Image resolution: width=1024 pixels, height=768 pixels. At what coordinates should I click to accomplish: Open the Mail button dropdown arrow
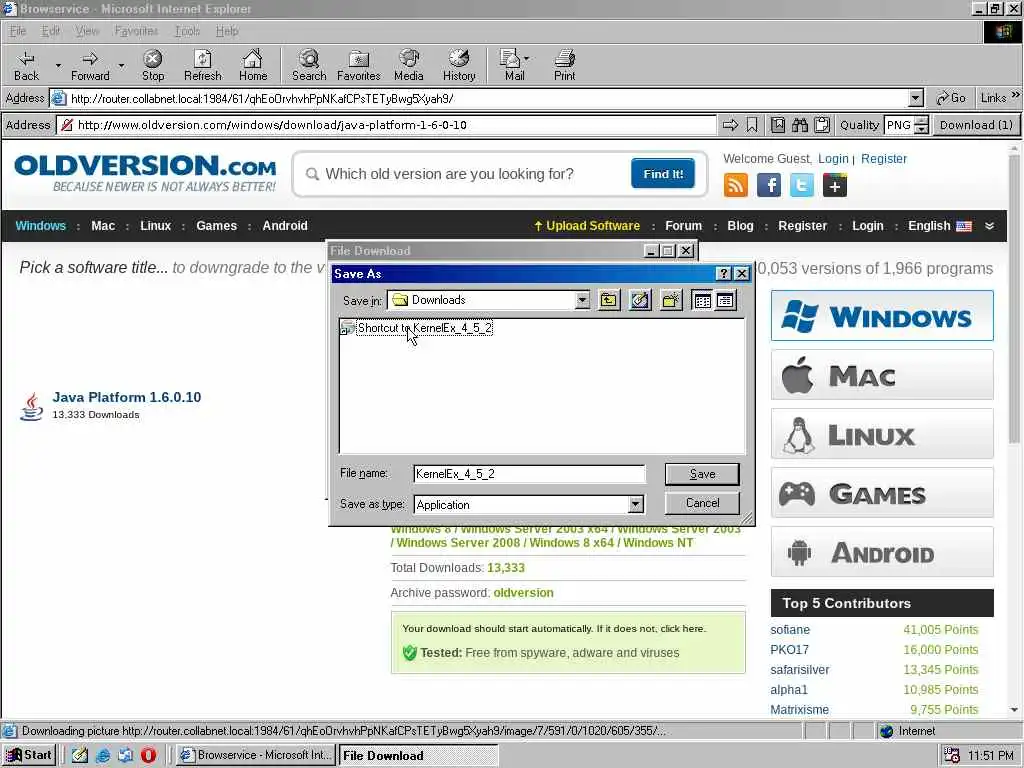(x=527, y=59)
